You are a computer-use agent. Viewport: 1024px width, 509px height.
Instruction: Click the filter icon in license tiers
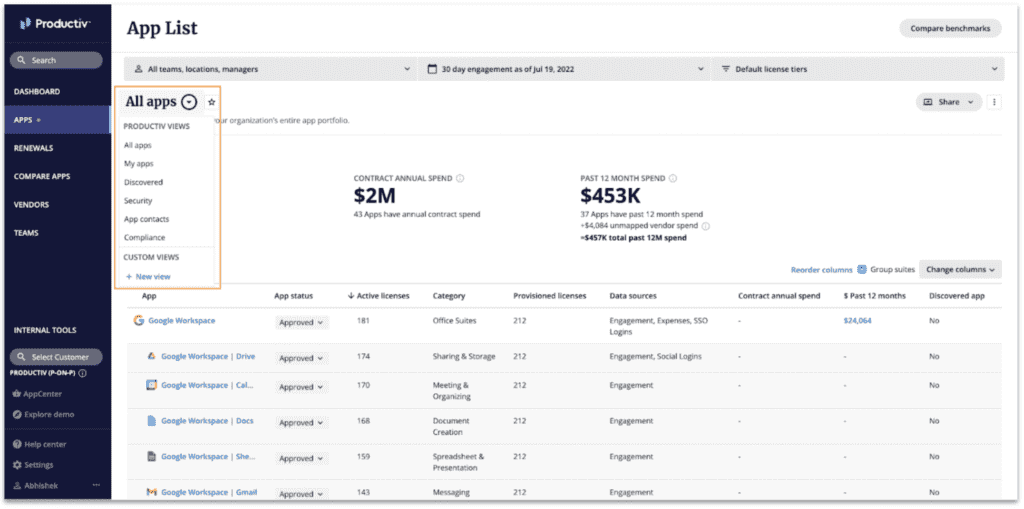tap(726, 69)
